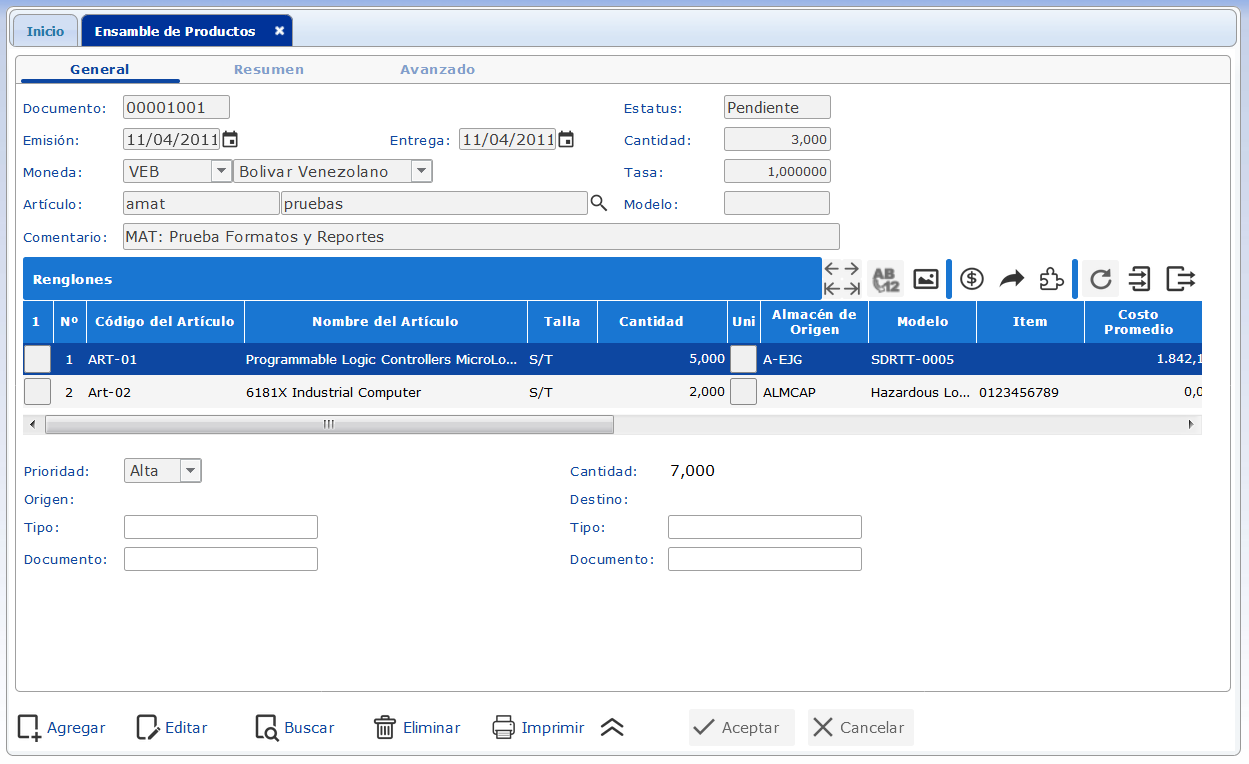Click the Comentario text field
This screenshot has width=1249, height=764.
(481, 237)
